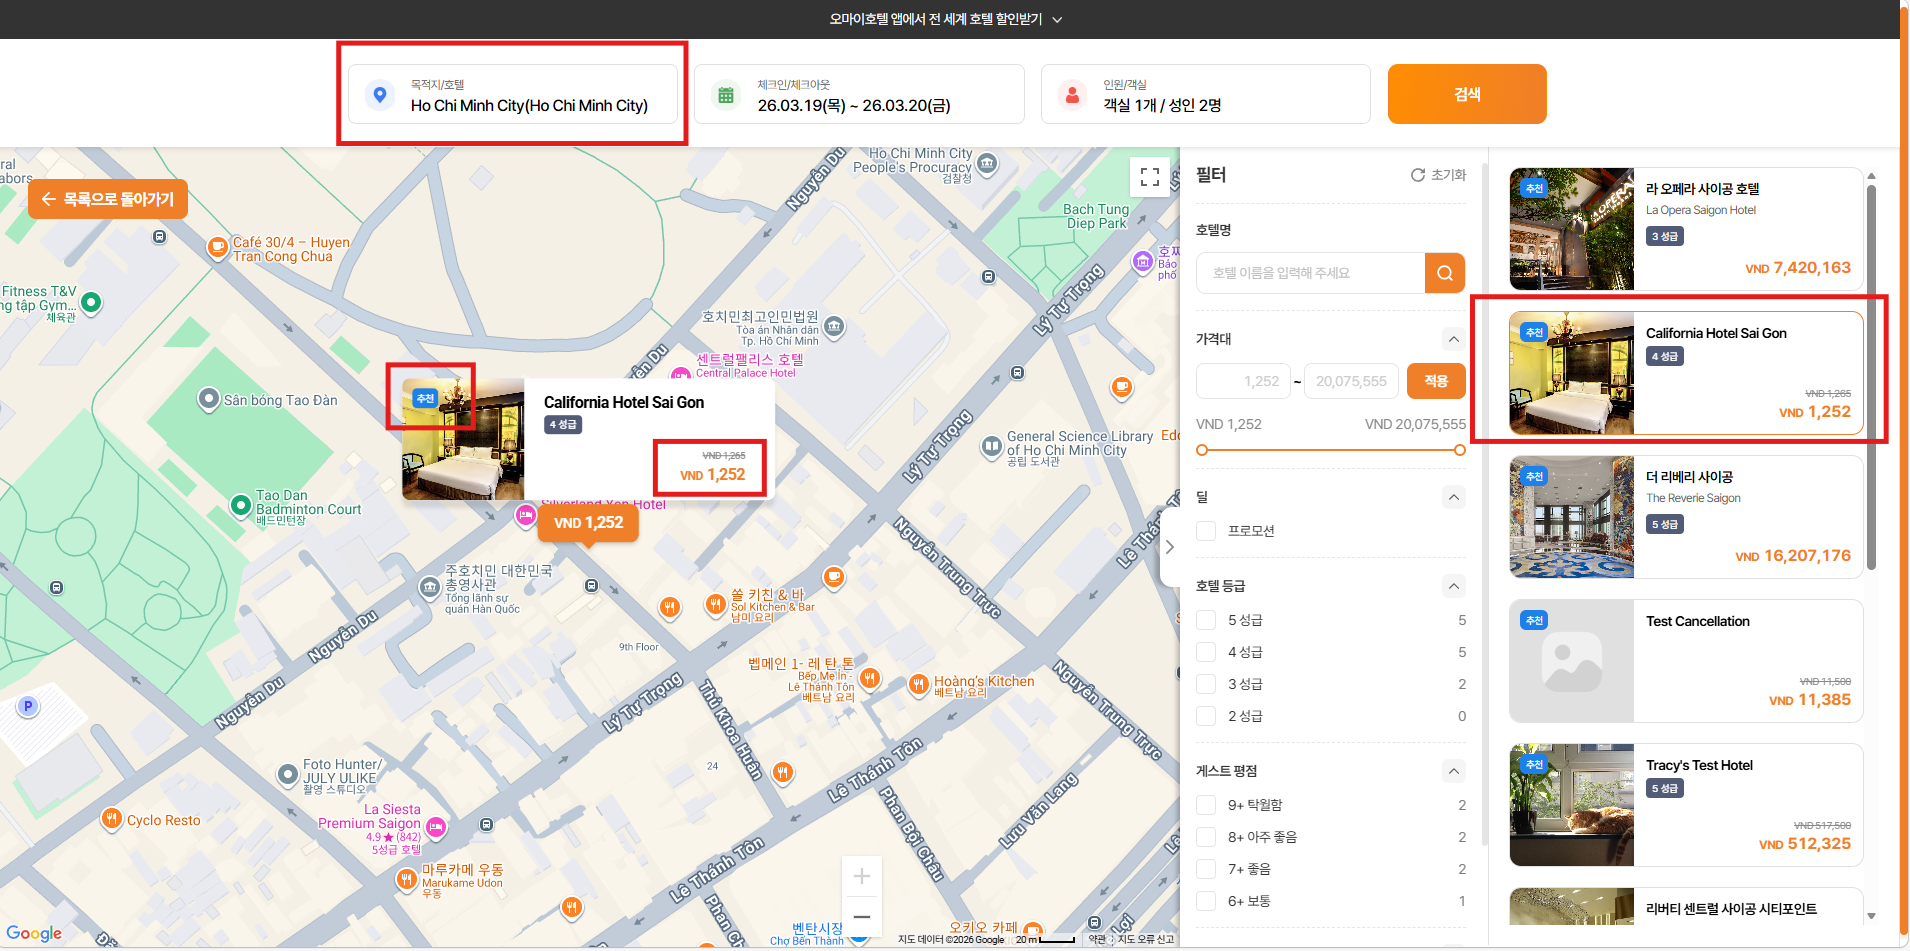The width and height of the screenshot is (1910, 951).
Task: Click the 약관 terms link on map
Action: pos(1098,939)
